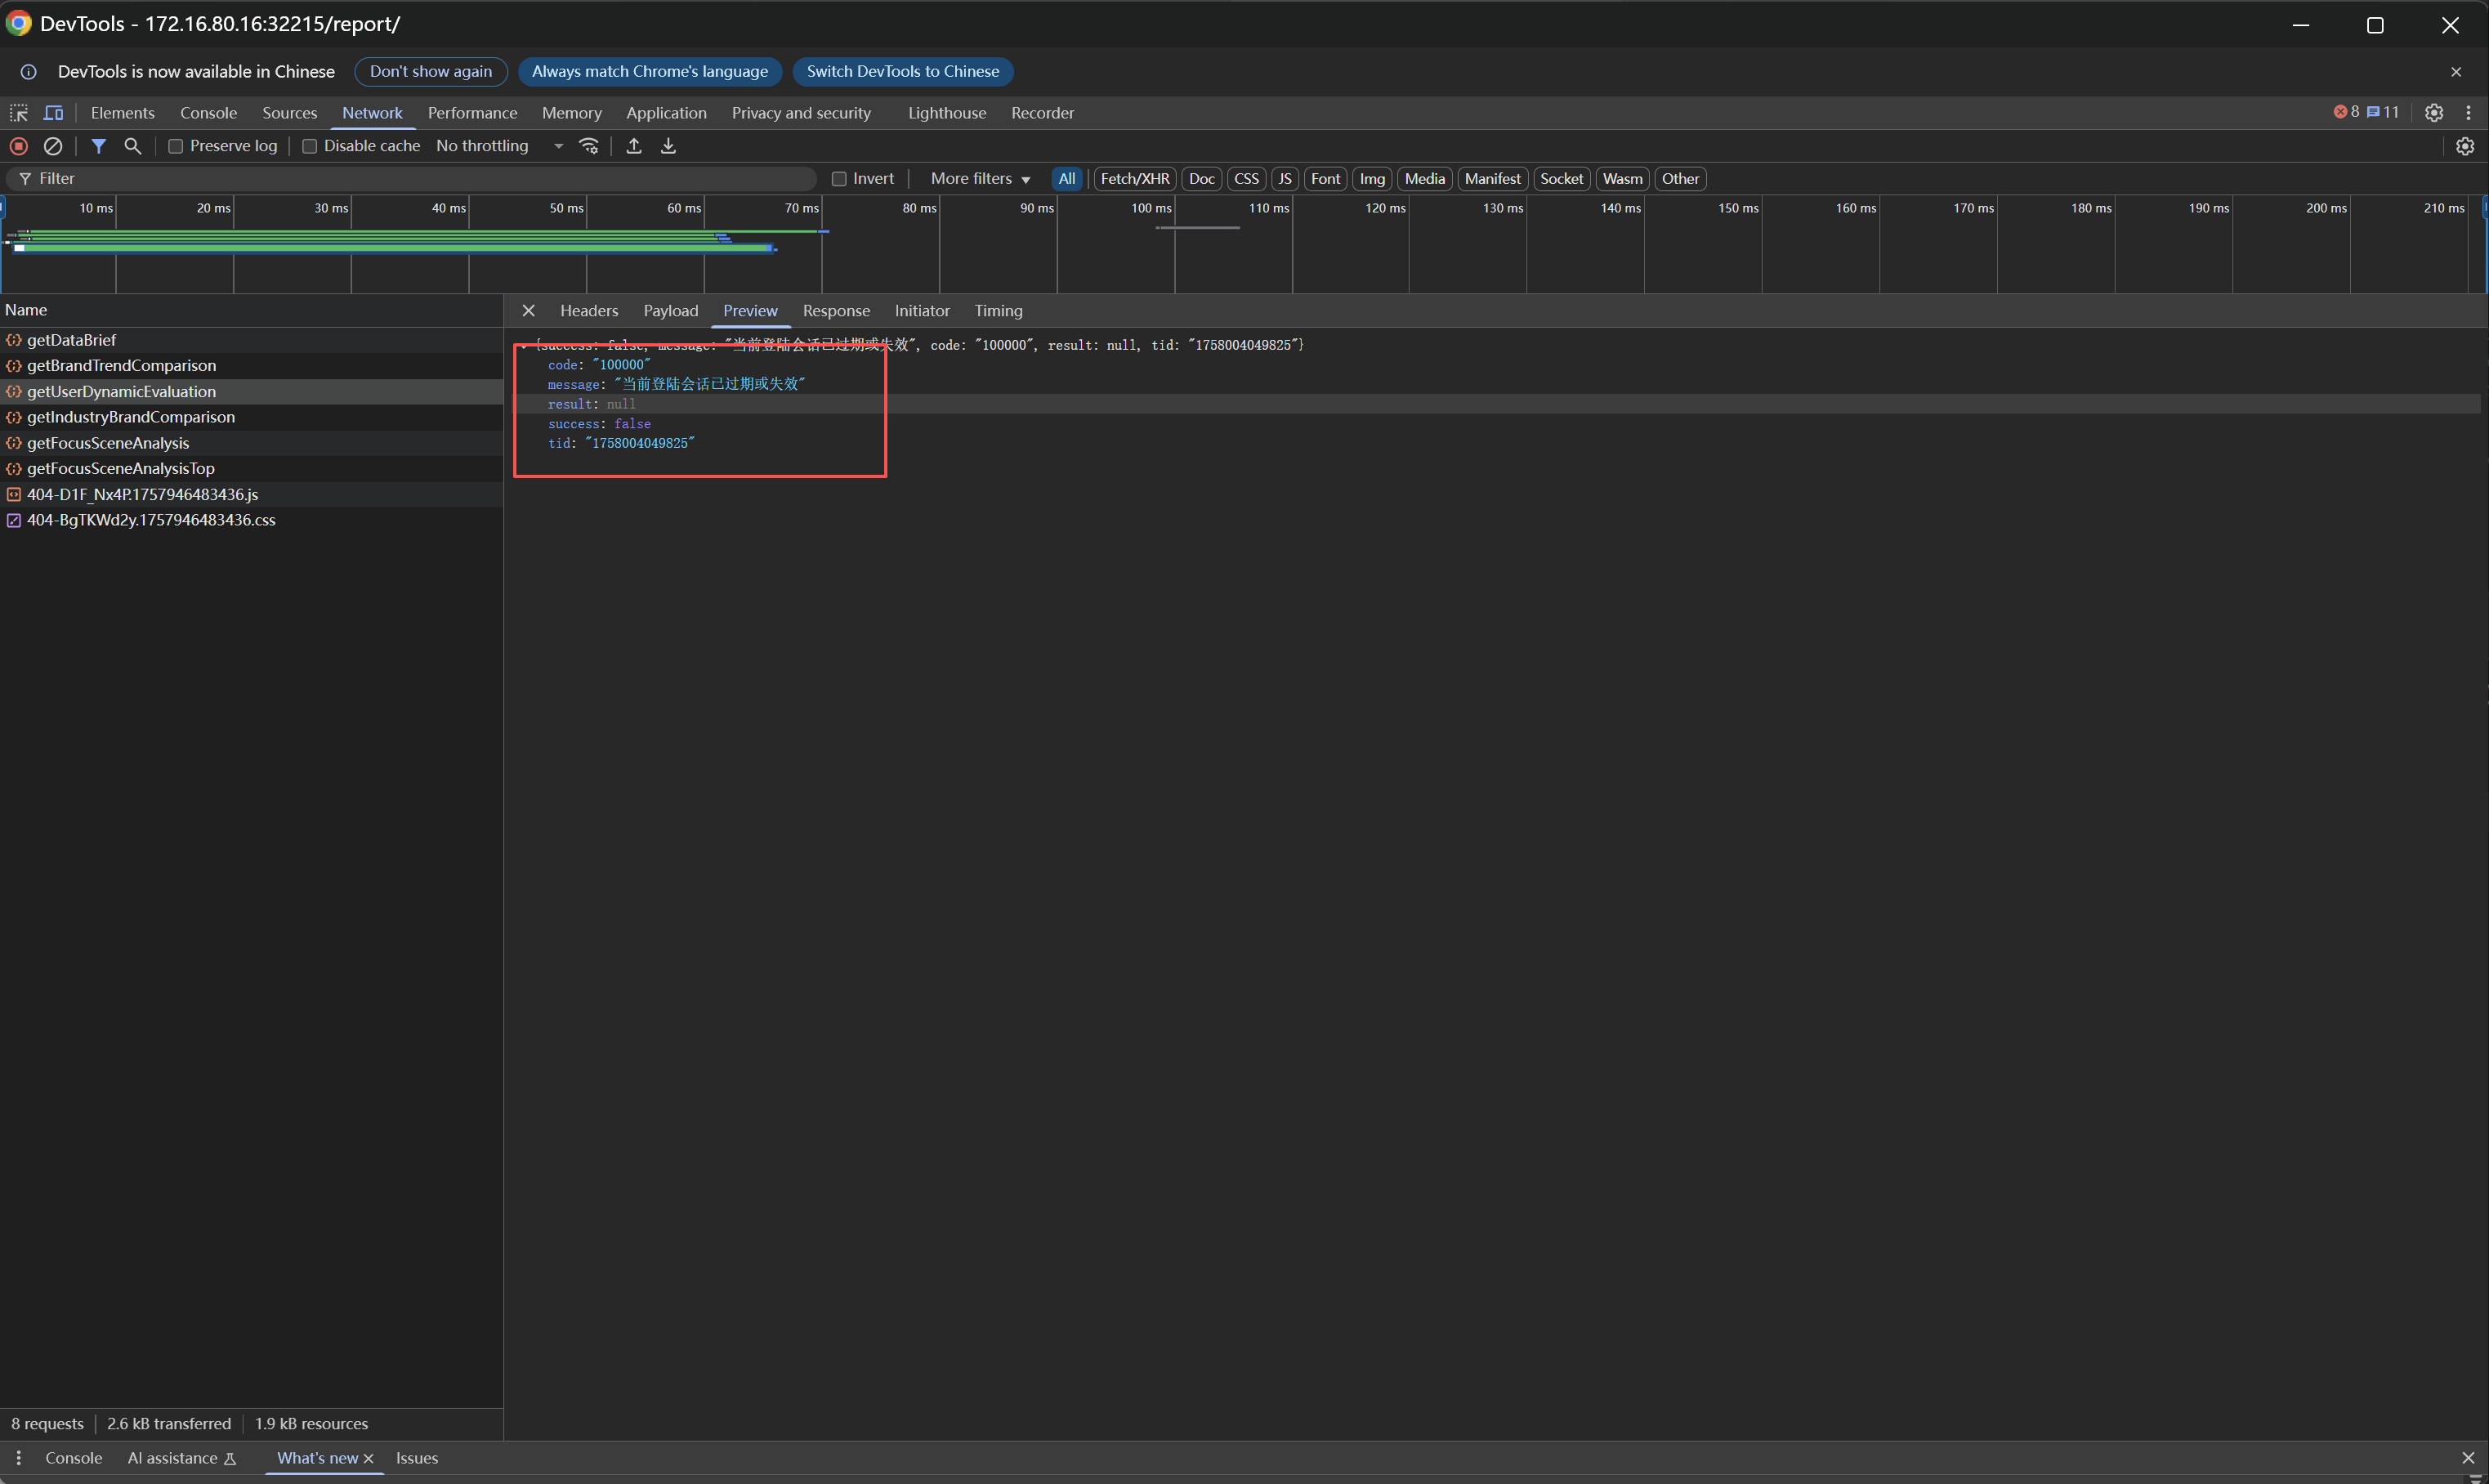Toggle the Doc type filter

click(1202, 179)
